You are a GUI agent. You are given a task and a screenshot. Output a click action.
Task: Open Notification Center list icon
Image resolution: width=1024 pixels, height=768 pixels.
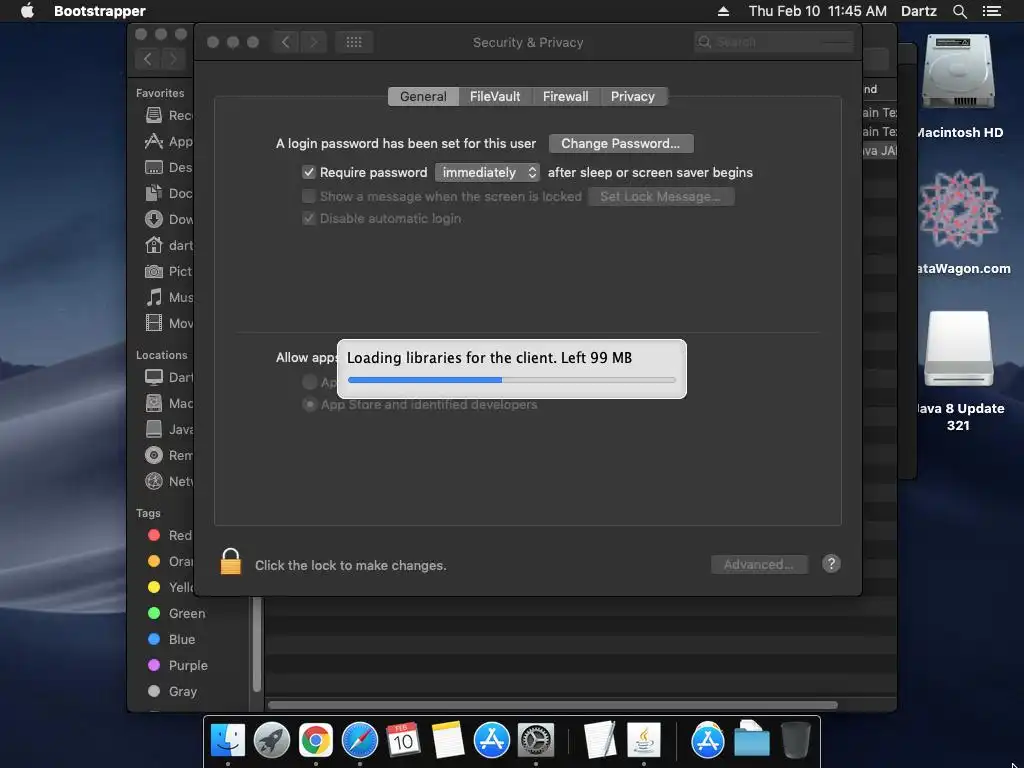click(991, 11)
